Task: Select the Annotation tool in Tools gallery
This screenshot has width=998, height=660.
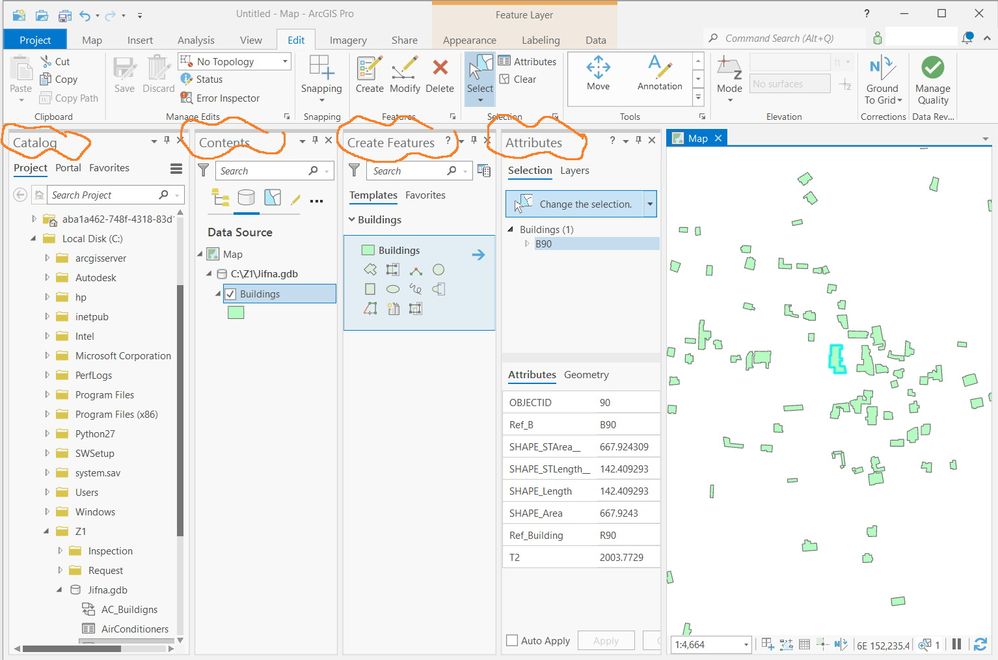Action: (x=659, y=73)
